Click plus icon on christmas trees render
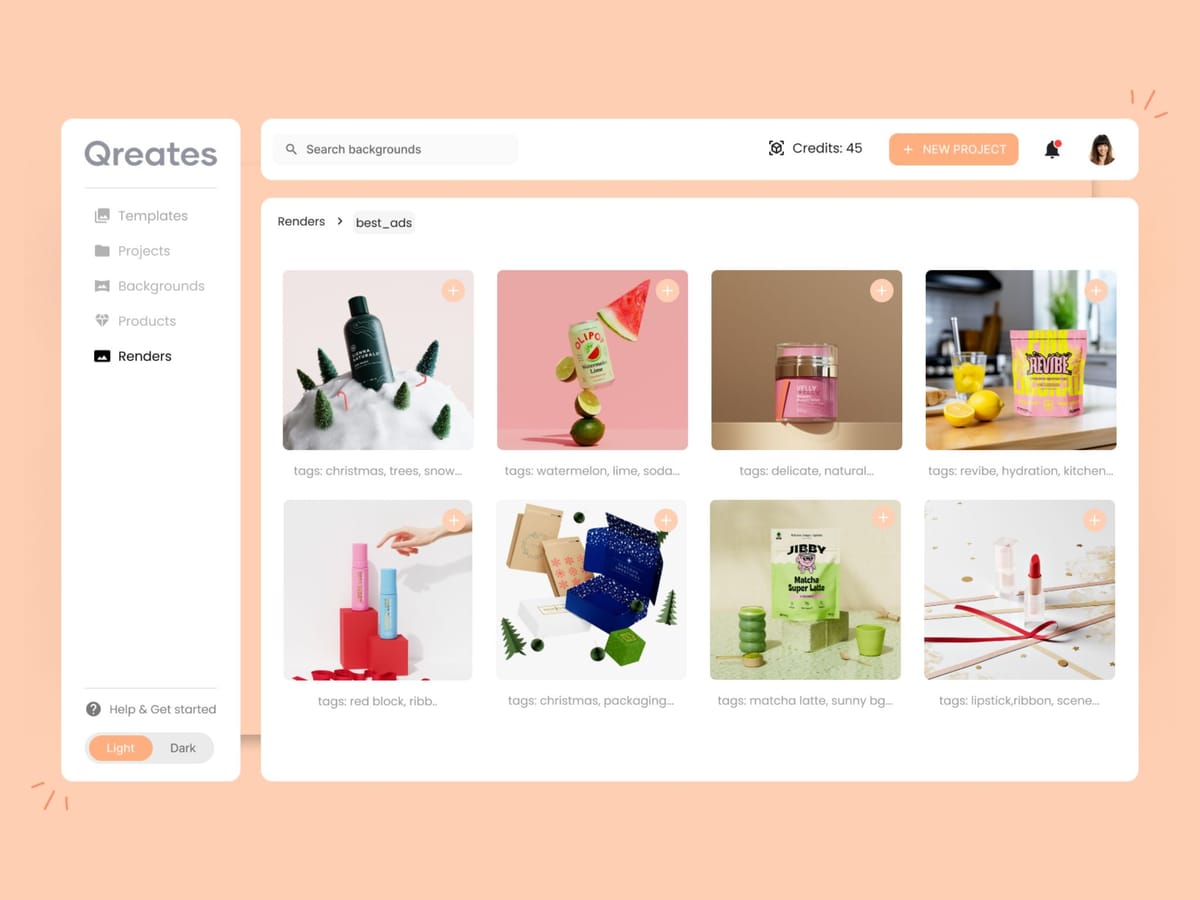This screenshot has height=900, width=1200. point(453,291)
